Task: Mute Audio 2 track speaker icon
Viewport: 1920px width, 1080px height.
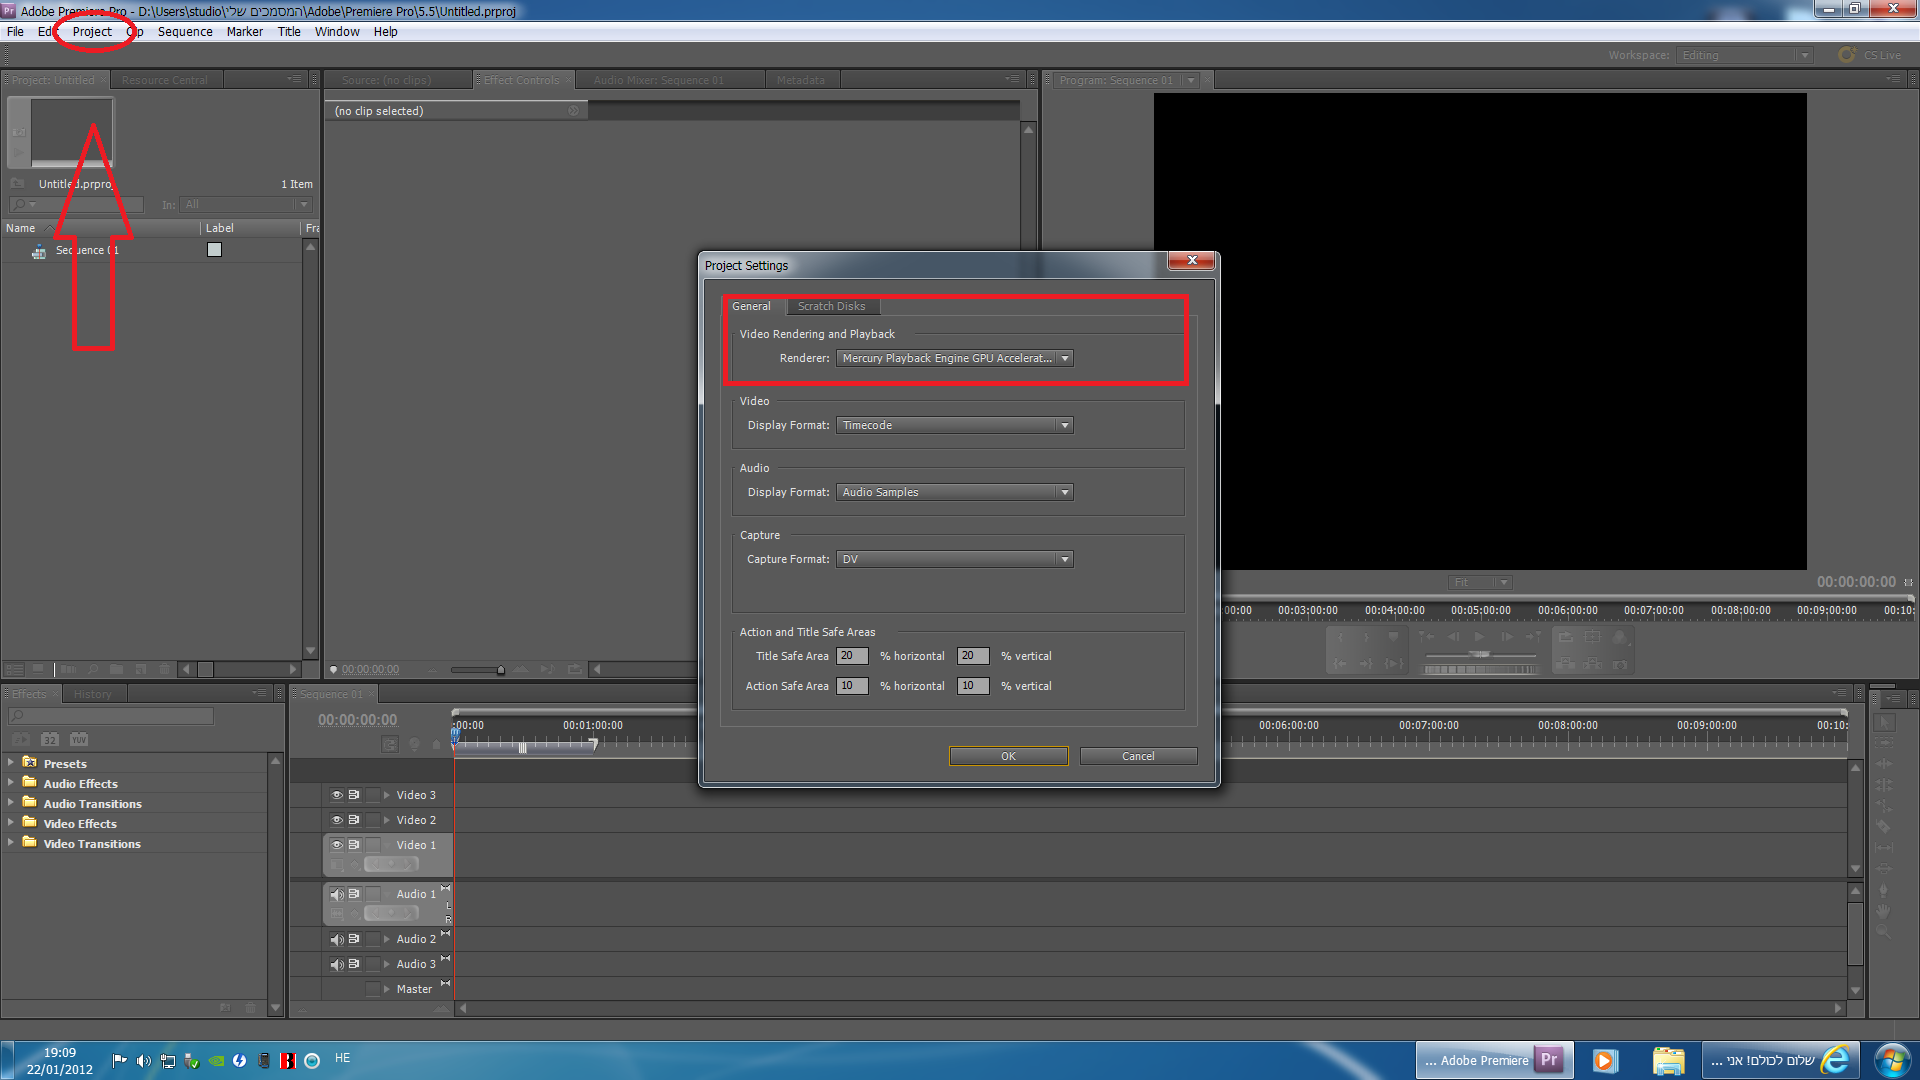Action: click(x=337, y=939)
